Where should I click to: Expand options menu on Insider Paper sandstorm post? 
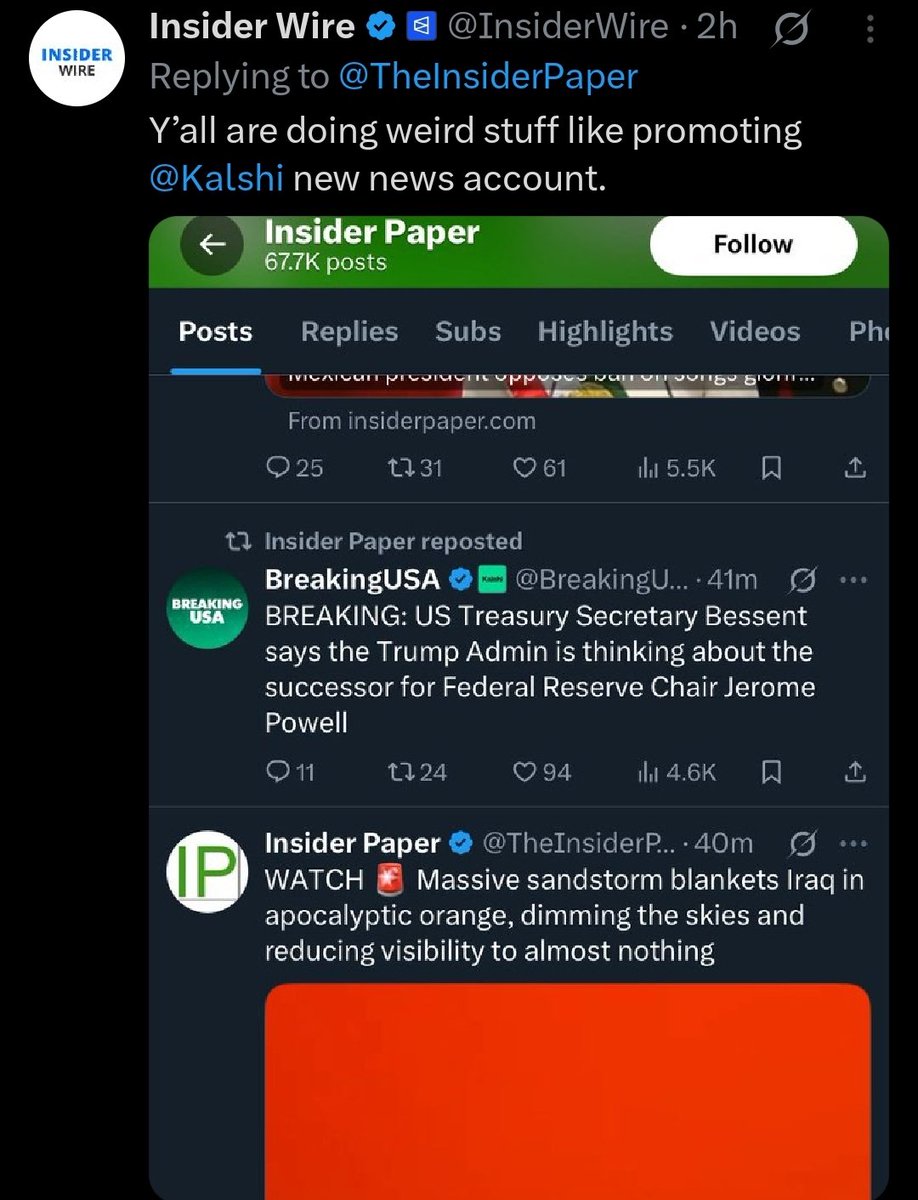851,844
